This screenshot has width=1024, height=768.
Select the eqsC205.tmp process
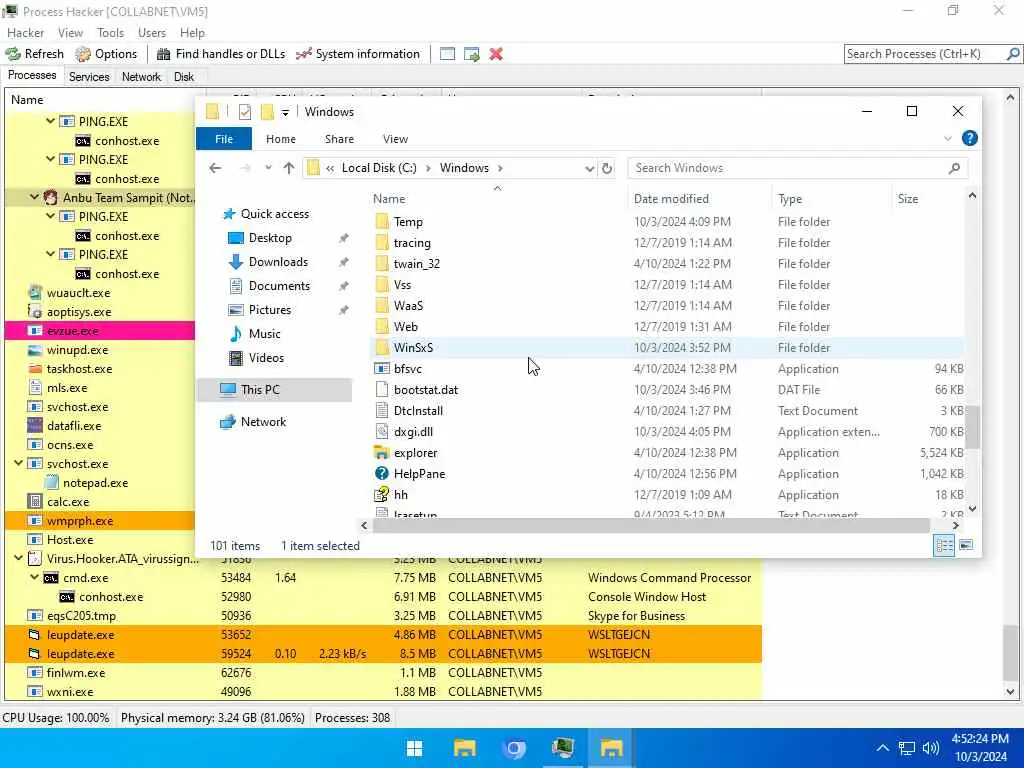(81, 616)
